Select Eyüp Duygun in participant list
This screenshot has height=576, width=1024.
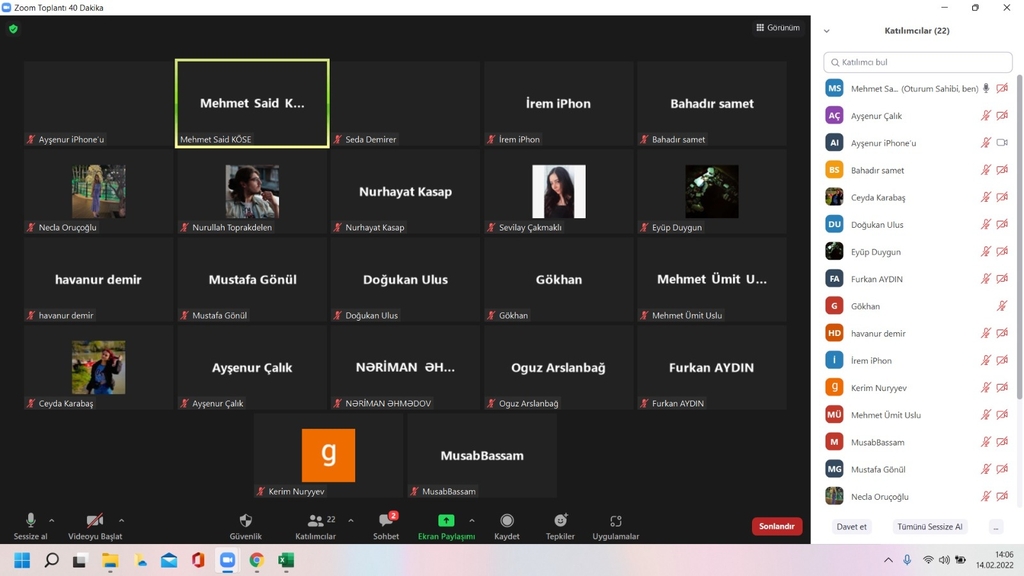(918, 251)
